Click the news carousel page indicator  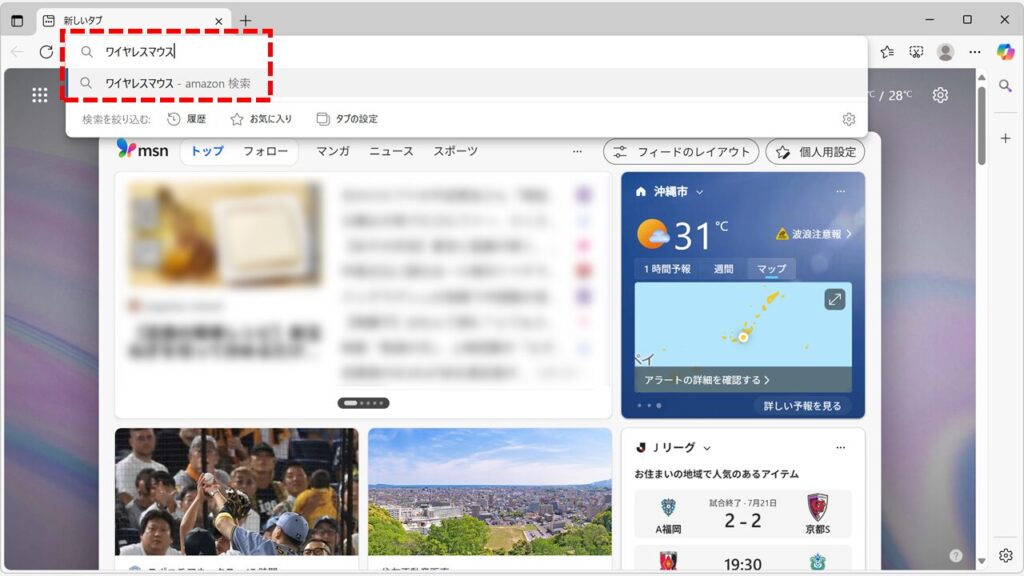tap(363, 404)
